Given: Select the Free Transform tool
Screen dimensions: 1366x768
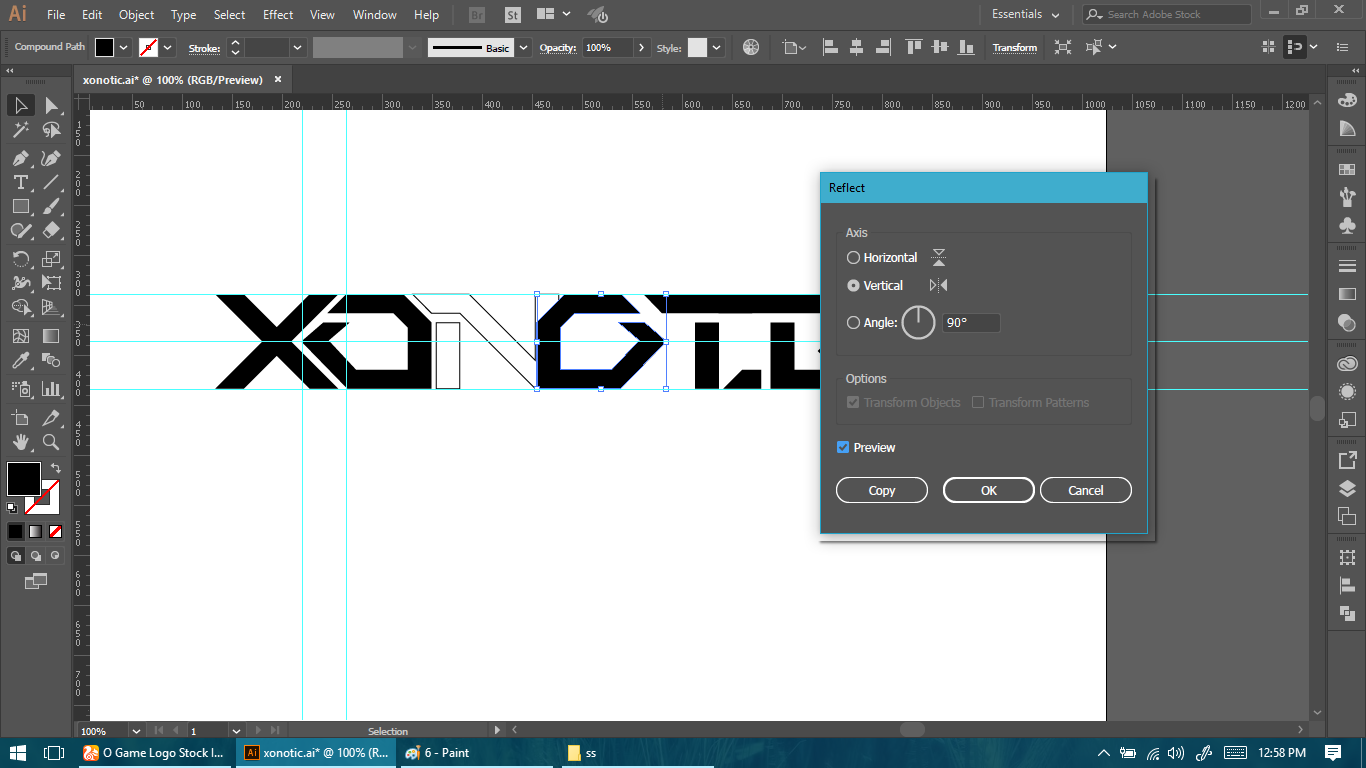Looking at the screenshot, I should (x=52, y=283).
